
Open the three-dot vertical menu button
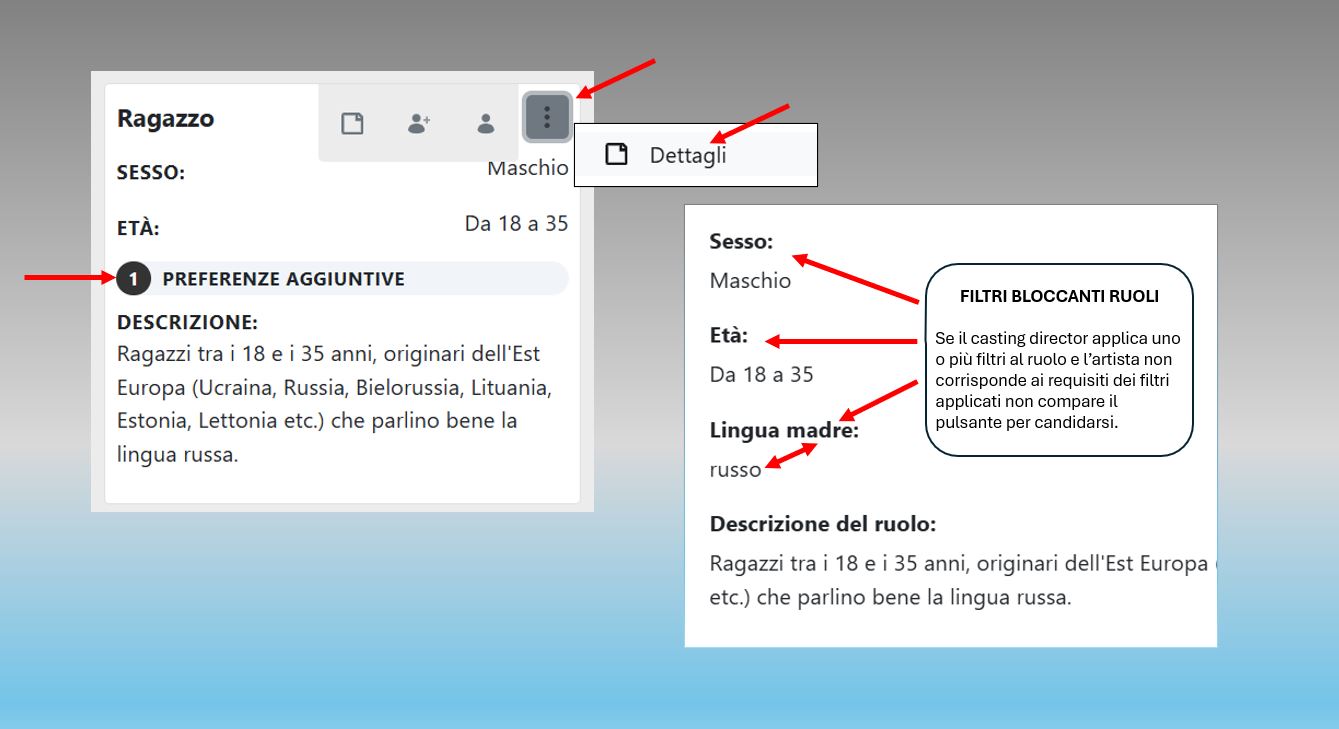[x=547, y=118]
